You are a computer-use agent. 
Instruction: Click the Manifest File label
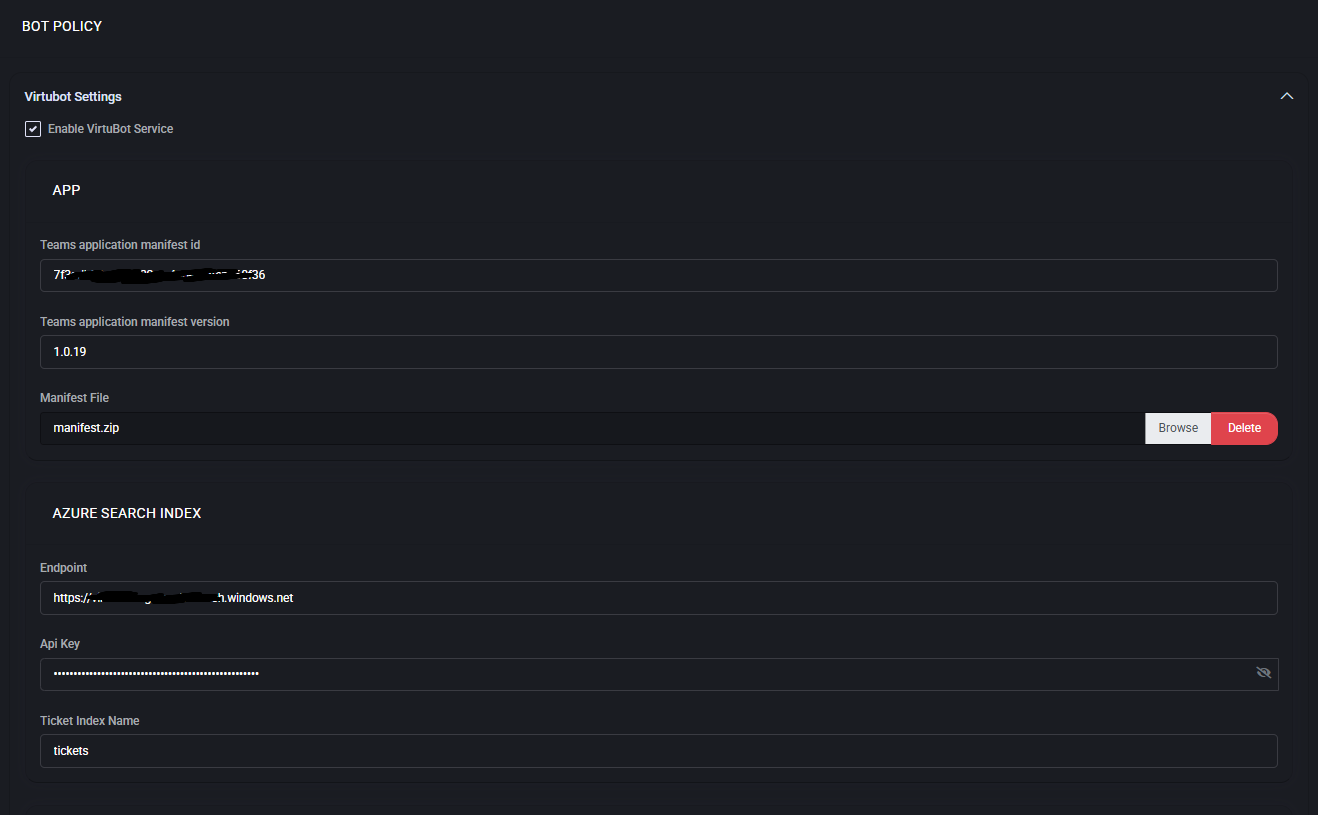coord(74,398)
